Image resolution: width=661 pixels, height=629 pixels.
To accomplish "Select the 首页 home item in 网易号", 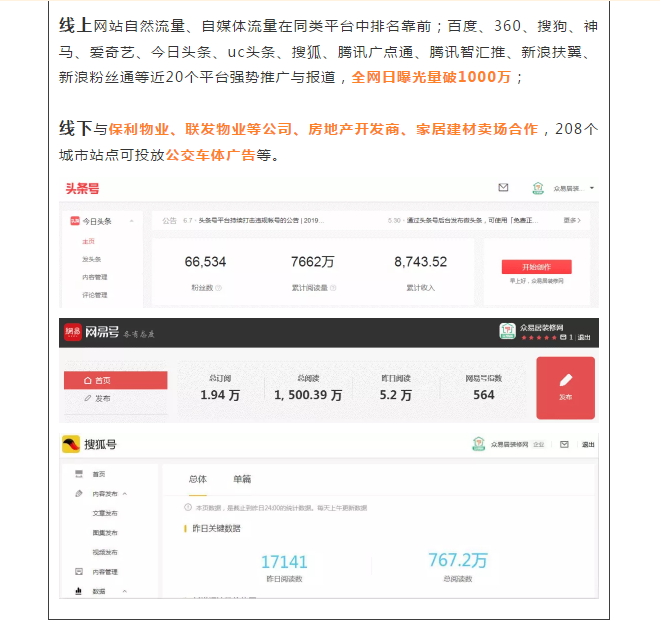I will pyautogui.click(x=97, y=380).
